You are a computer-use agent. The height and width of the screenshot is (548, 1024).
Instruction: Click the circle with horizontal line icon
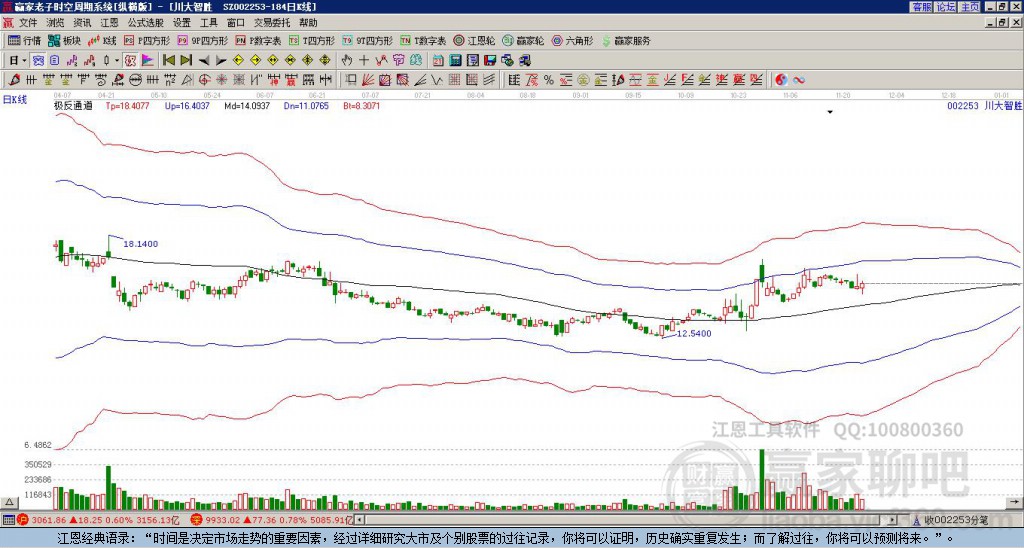135,80
